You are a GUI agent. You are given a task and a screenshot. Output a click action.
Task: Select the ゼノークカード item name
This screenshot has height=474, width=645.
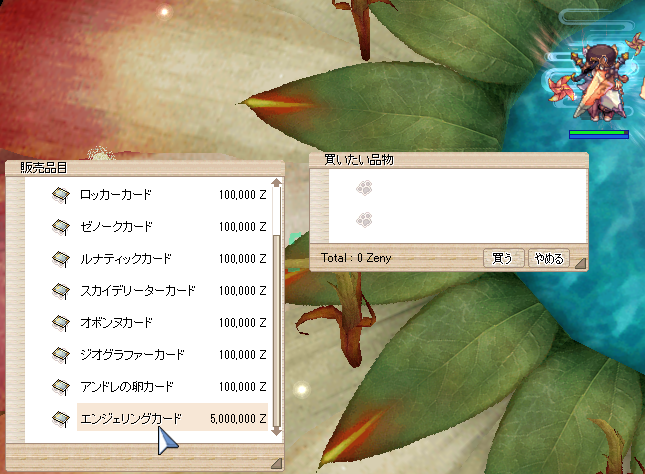(116, 227)
